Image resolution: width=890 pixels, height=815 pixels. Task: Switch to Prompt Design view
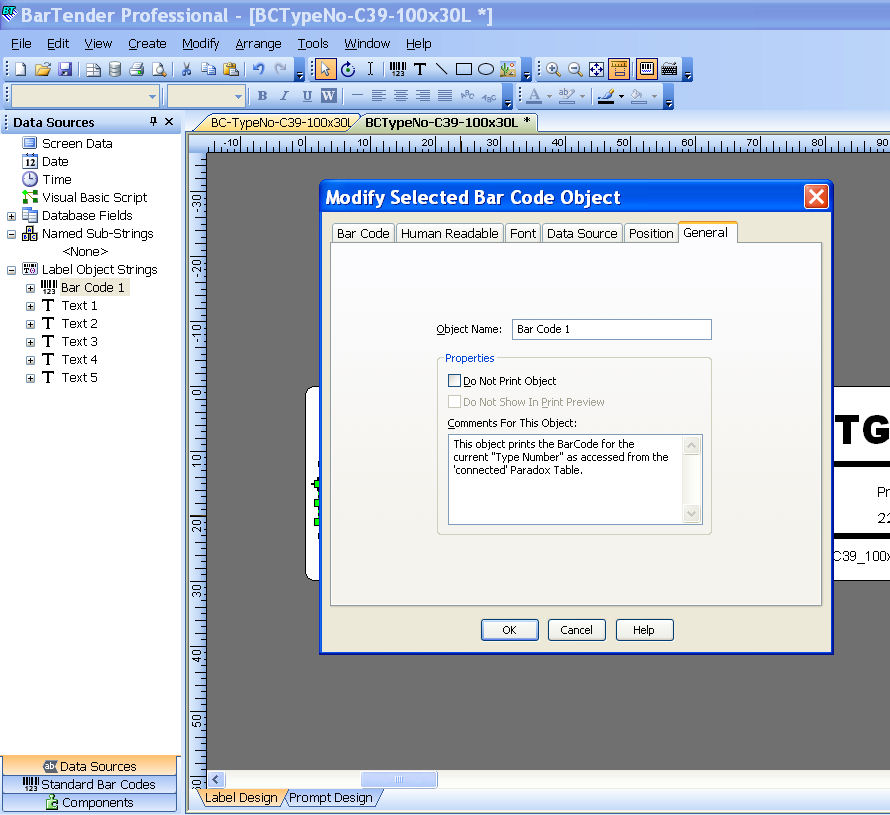[x=330, y=797]
